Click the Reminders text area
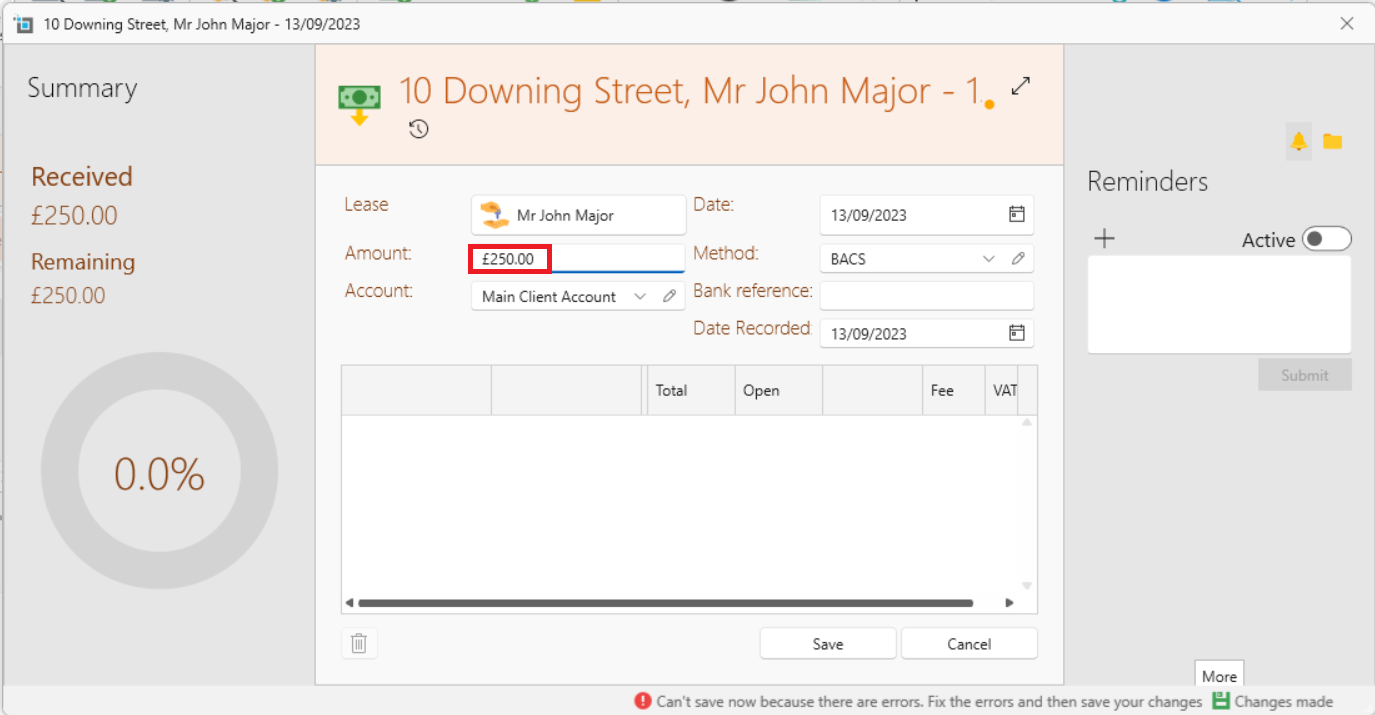1375x715 pixels. [1219, 304]
